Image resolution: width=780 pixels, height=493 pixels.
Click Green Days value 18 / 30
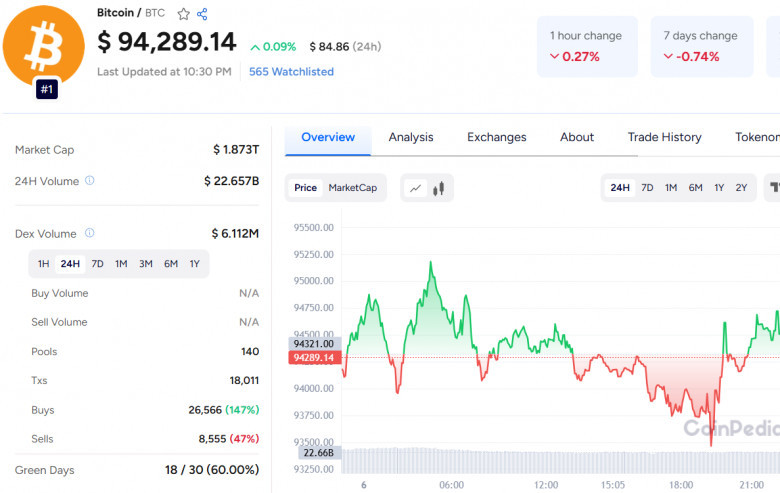pyautogui.click(x=212, y=470)
